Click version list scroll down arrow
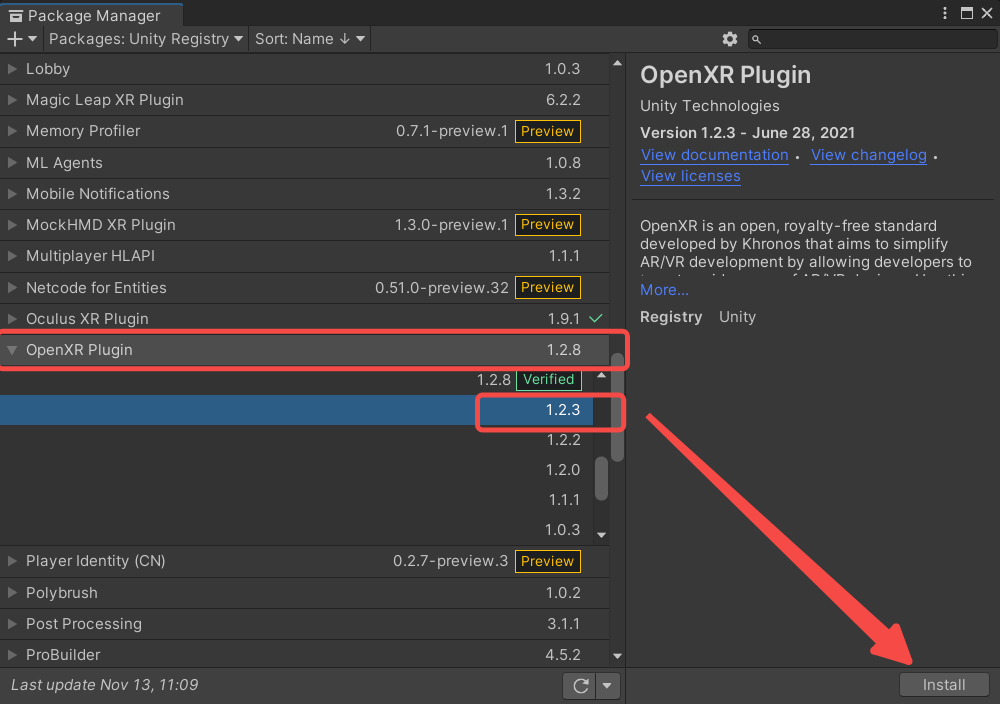Viewport: 1000px width, 704px height. coord(601,535)
